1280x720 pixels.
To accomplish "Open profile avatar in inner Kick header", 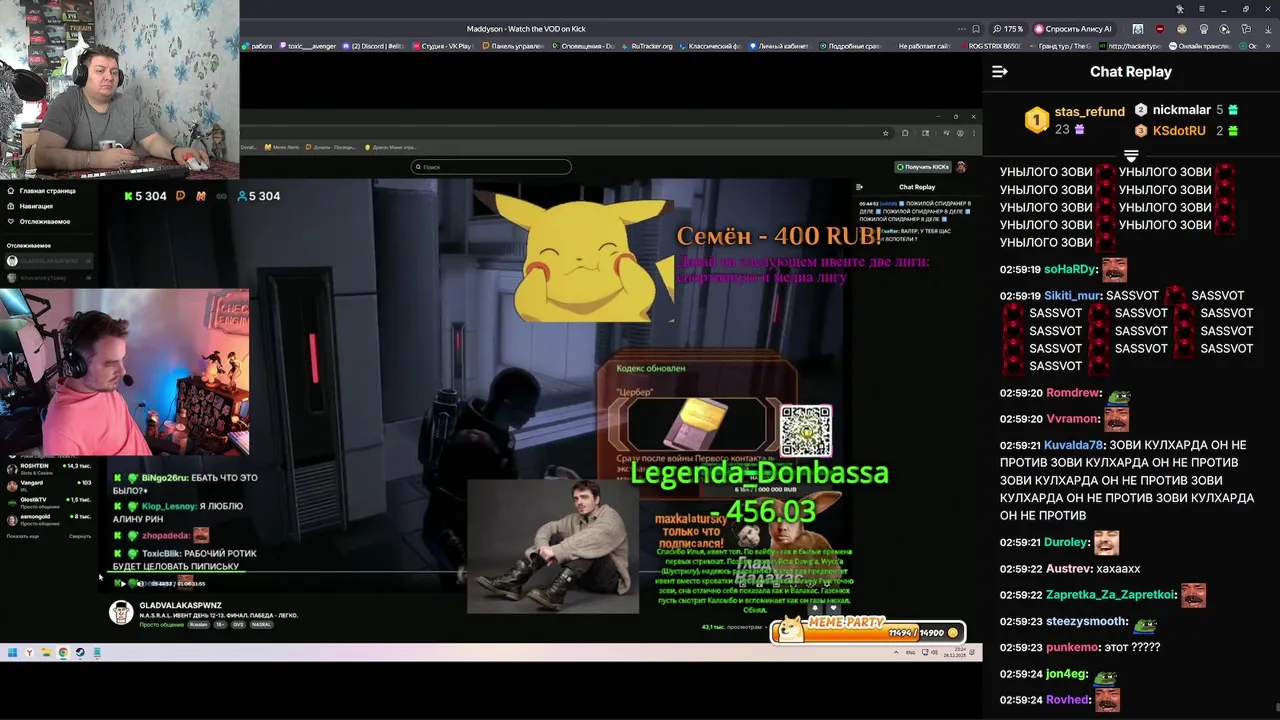I will (x=961, y=167).
